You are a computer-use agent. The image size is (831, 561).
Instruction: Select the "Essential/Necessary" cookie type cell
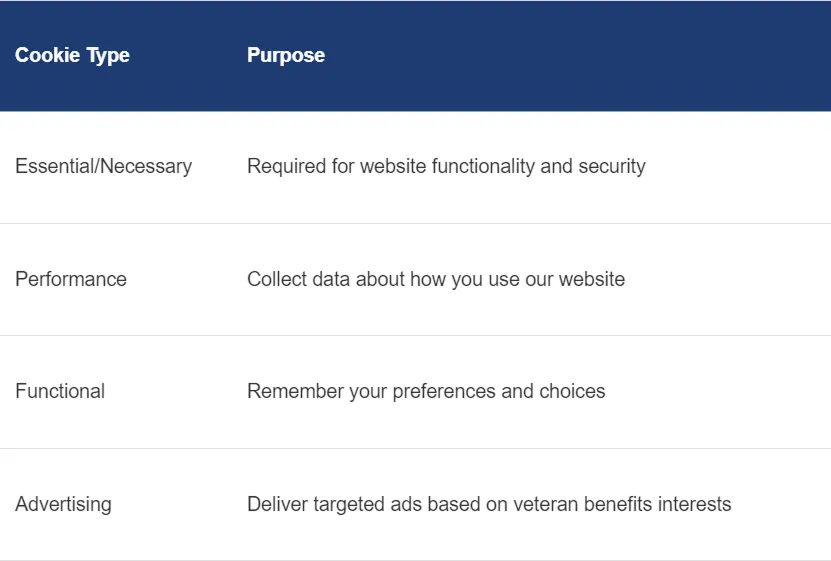[x=103, y=166]
